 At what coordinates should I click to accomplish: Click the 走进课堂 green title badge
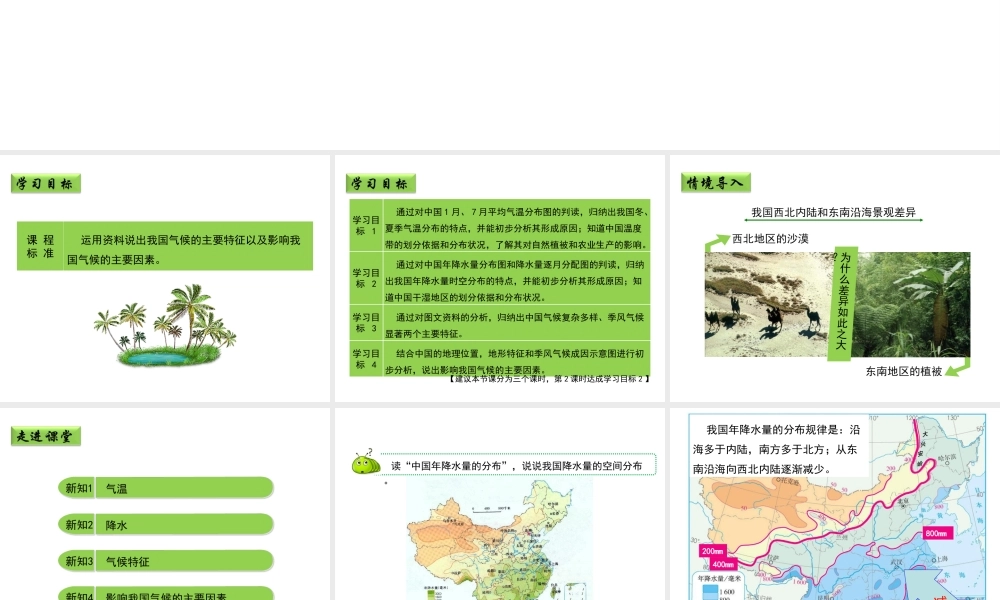pos(46,436)
